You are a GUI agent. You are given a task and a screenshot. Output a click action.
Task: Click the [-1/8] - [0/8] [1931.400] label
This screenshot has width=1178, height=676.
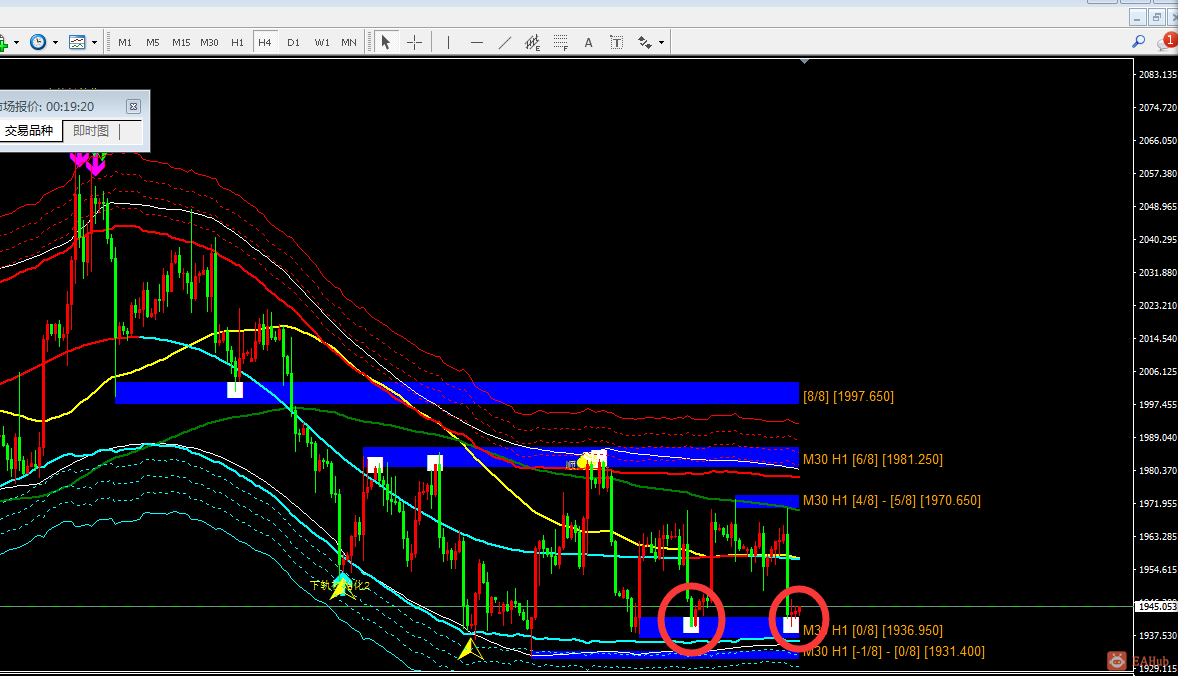893,651
